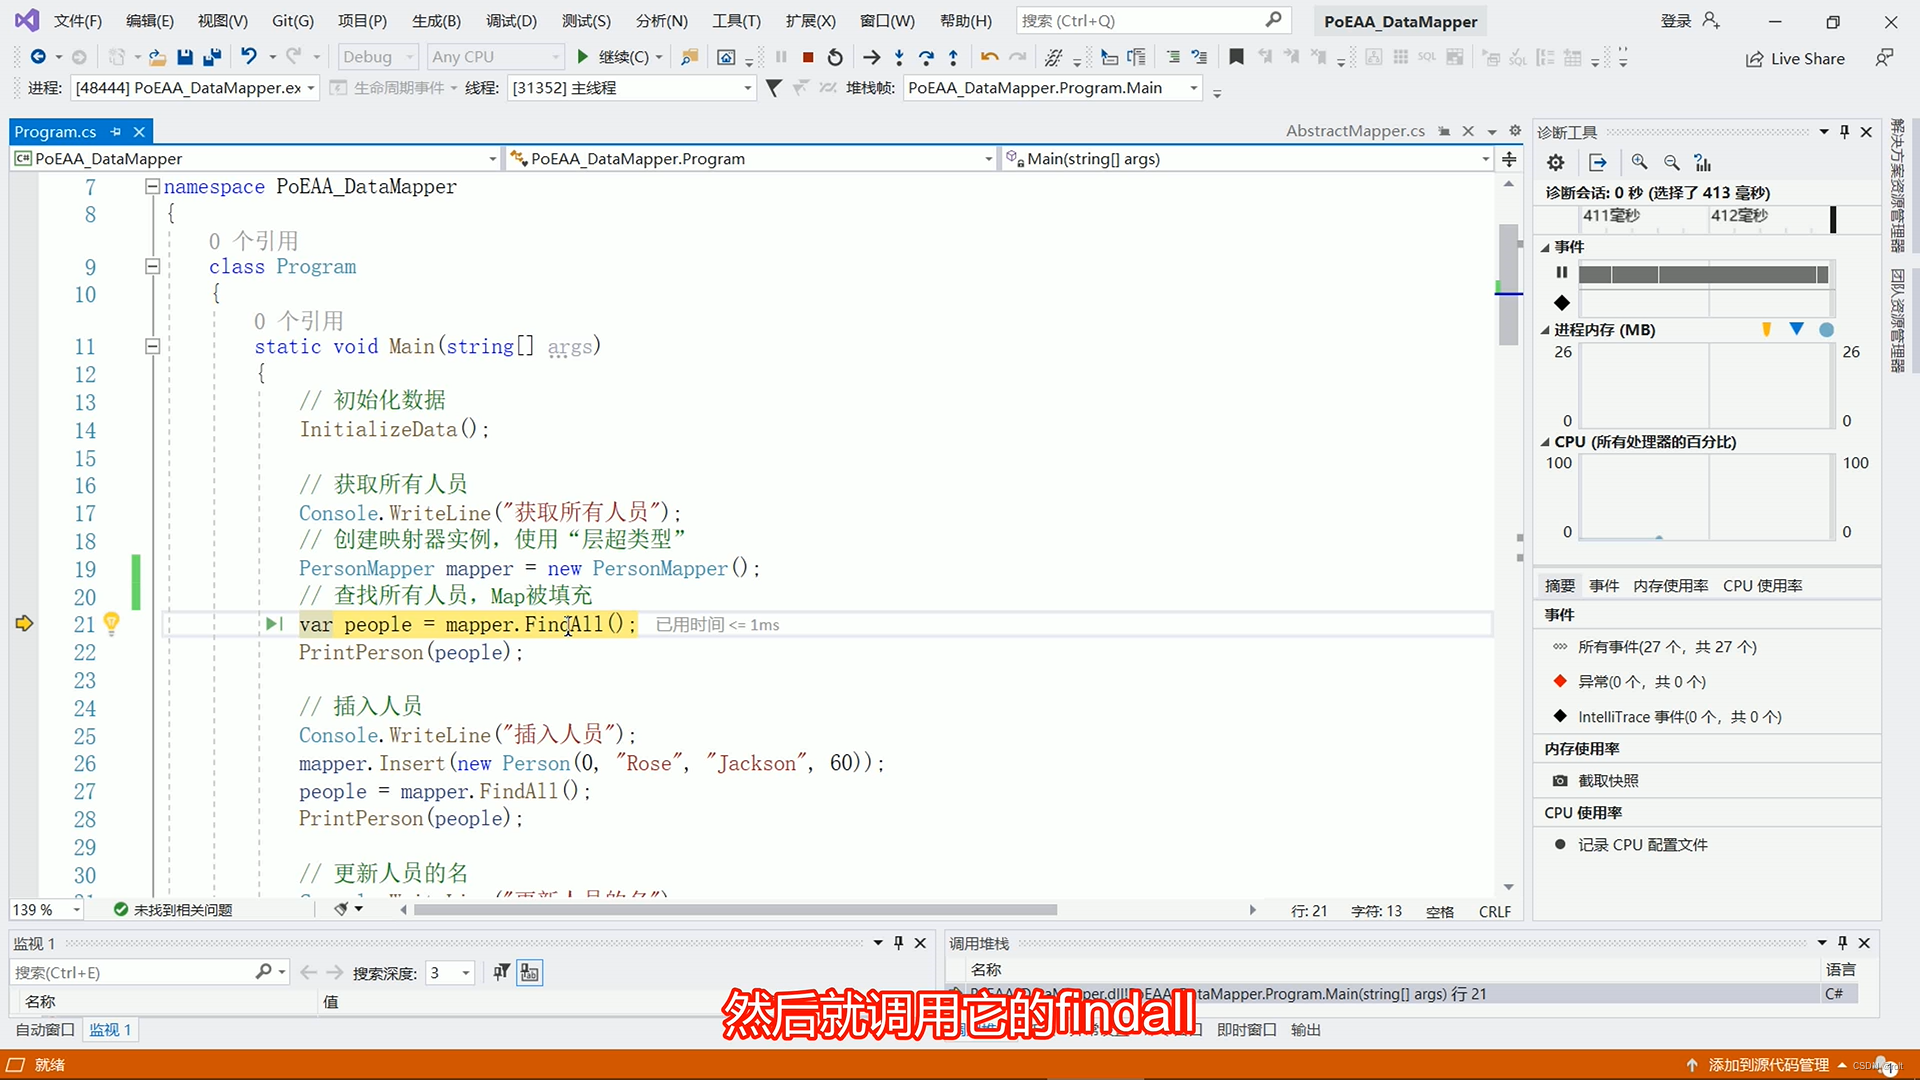Switch to the AbstractMapper.cs tab
Screen dimensions: 1920x1080
click(1354, 131)
